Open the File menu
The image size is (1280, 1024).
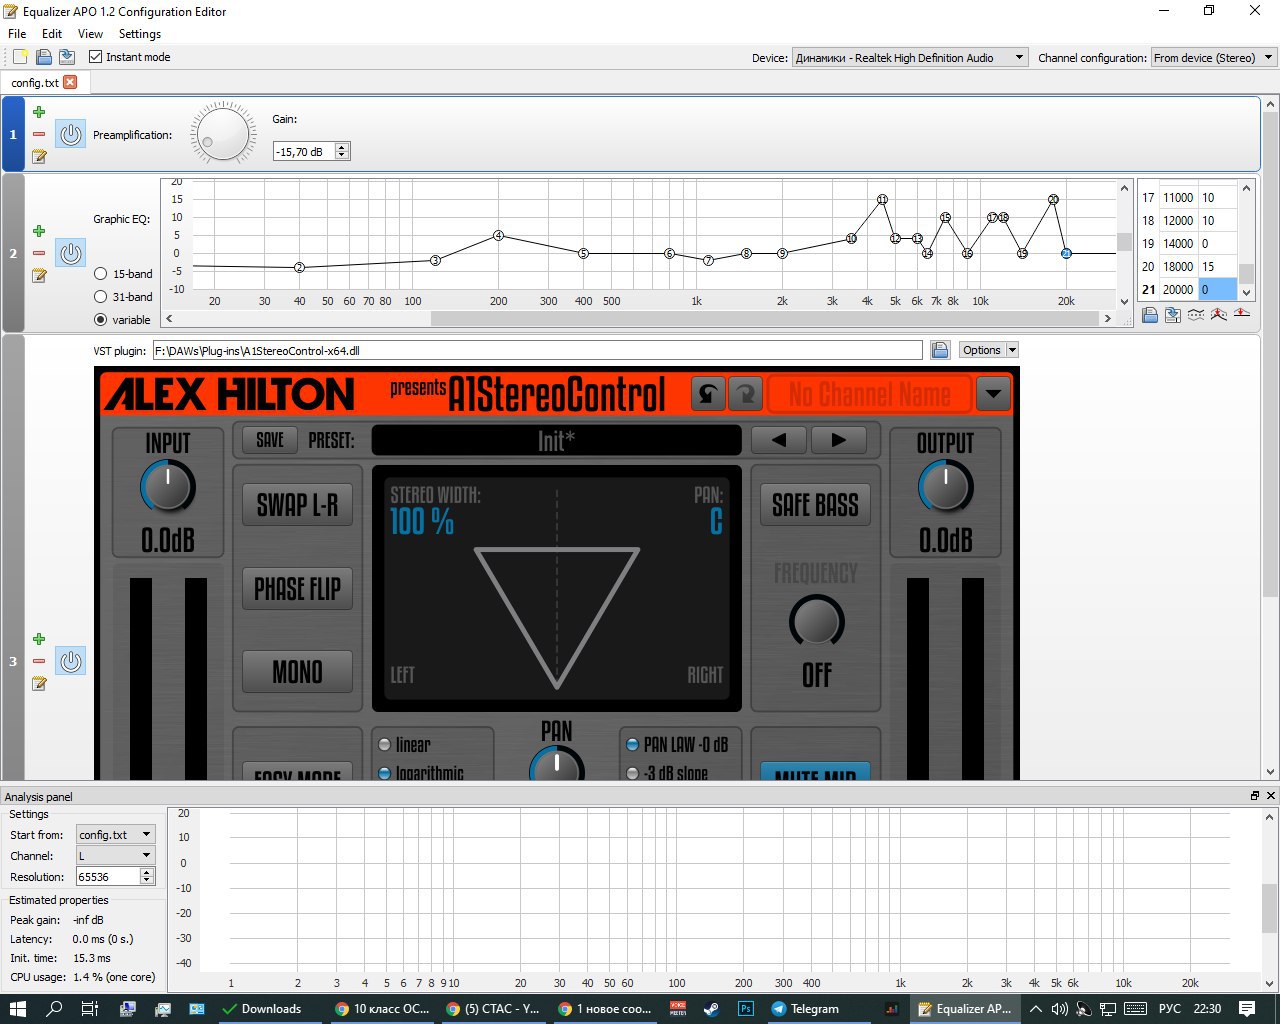pyautogui.click(x=17, y=33)
